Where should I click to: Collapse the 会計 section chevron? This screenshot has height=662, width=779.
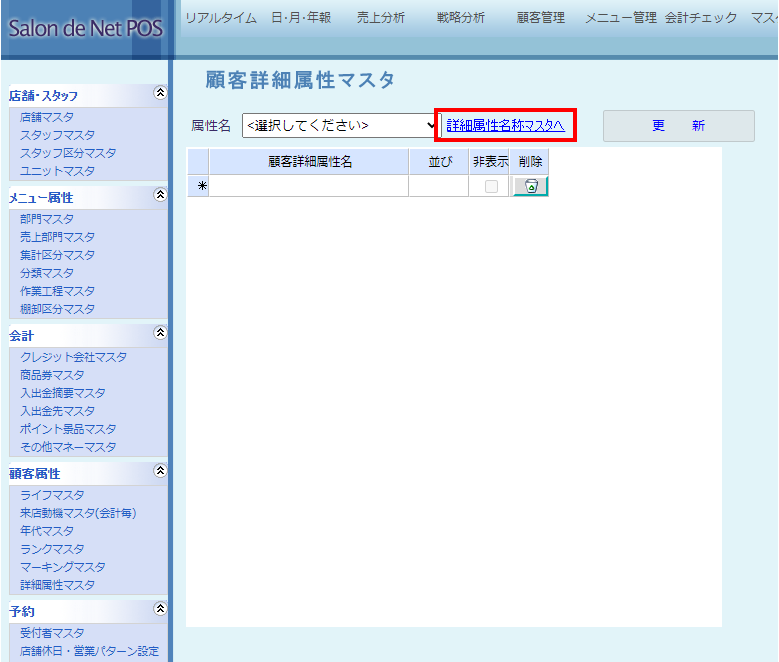tap(159, 333)
